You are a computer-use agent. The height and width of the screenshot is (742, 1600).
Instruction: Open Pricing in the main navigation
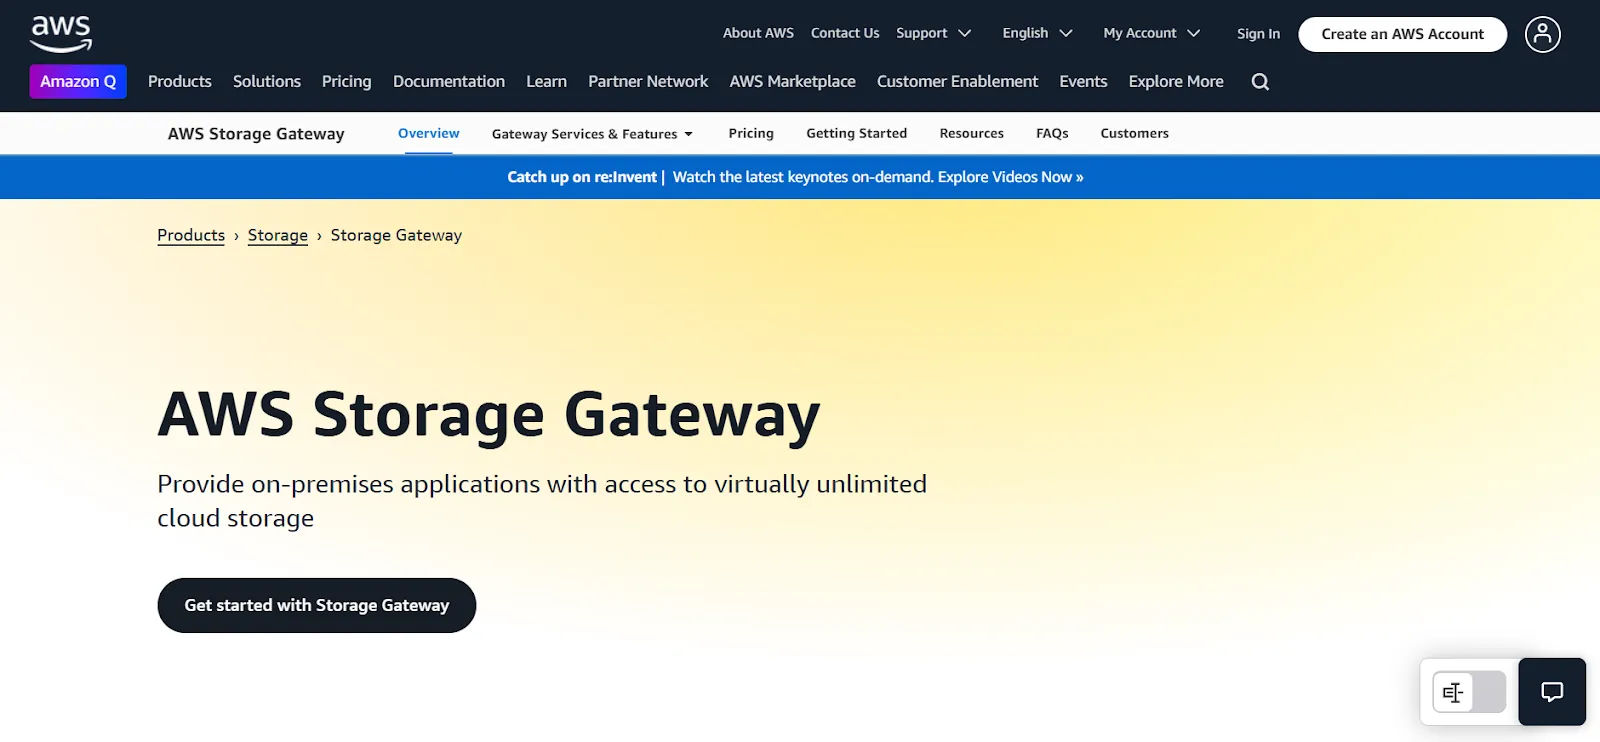[x=347, y=82]
